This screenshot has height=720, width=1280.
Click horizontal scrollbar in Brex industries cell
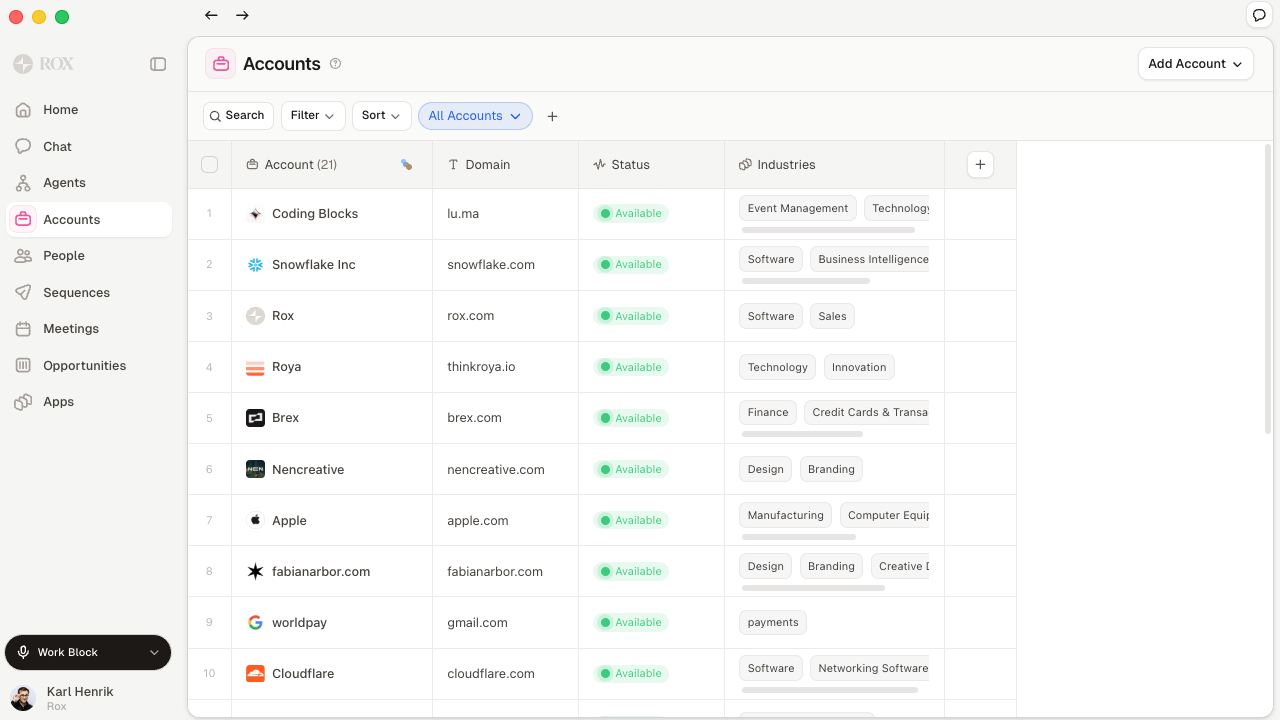pos(802,434)
